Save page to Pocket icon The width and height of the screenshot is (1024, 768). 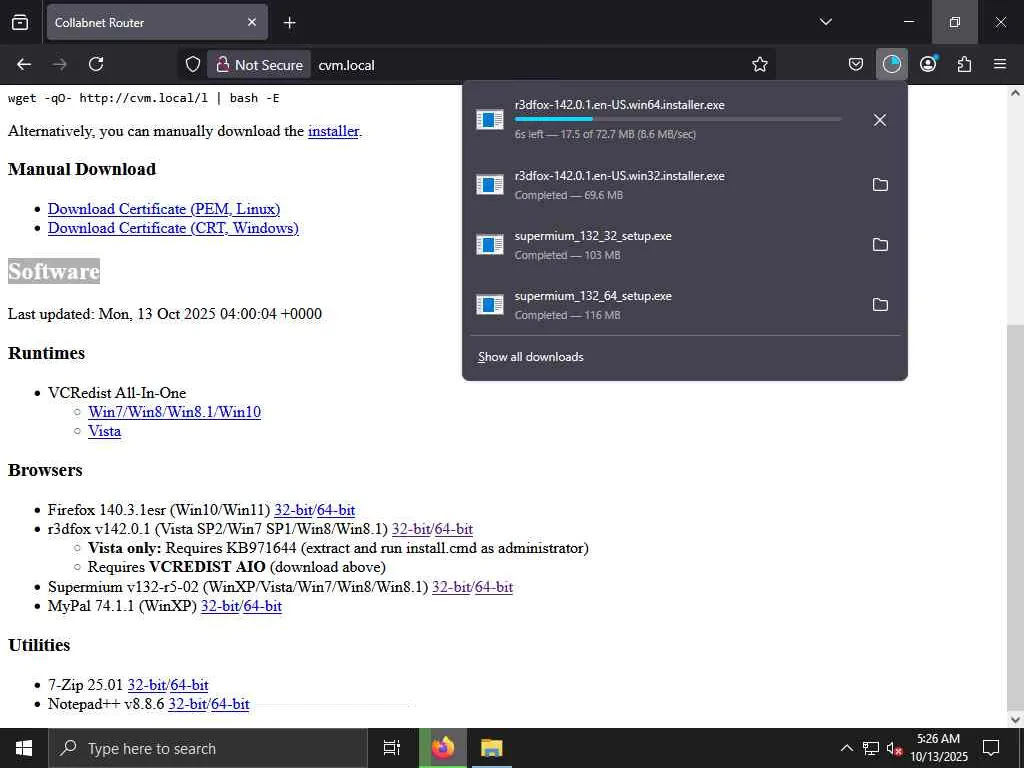point(856,65)
